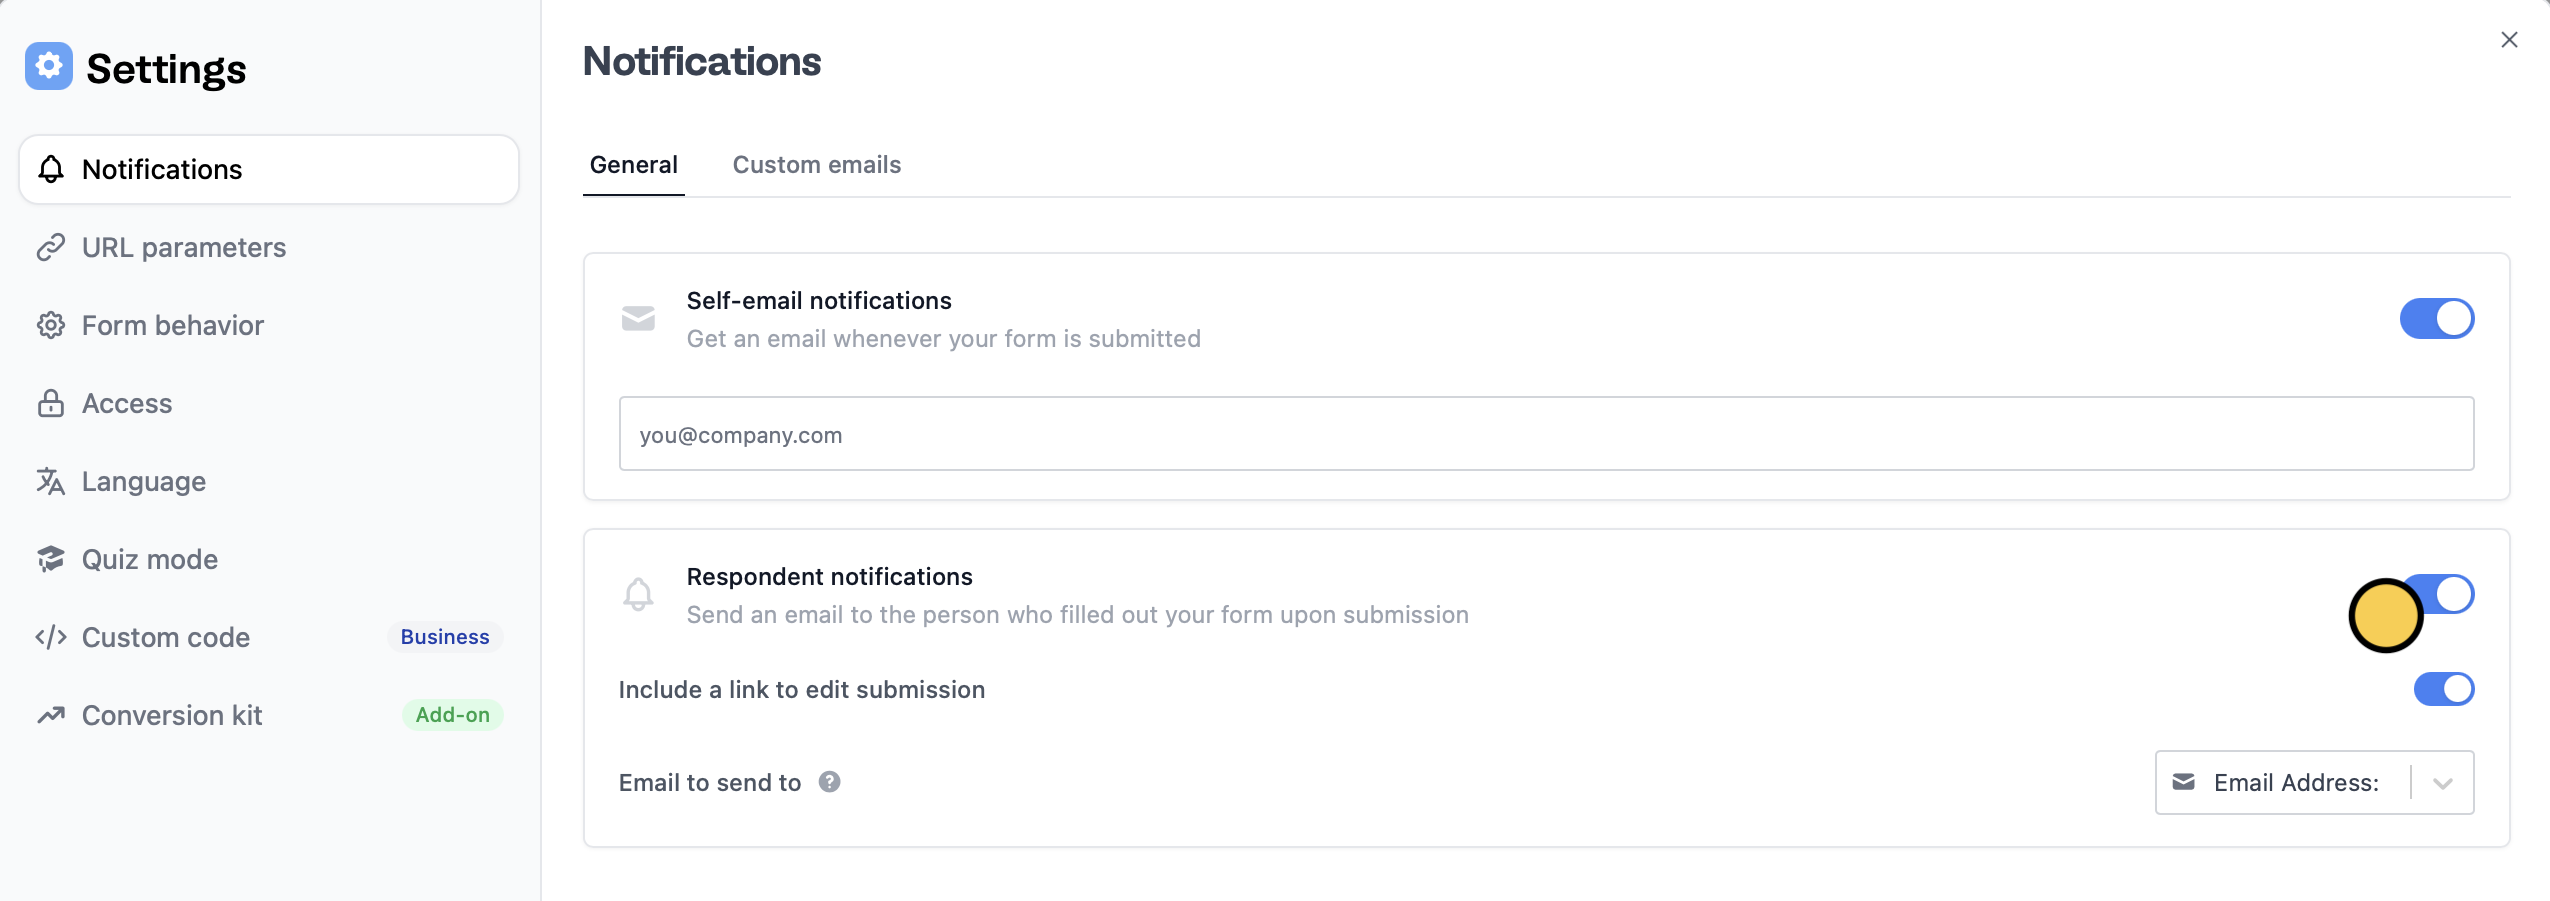Click the Quiz mode graduation cap icon

(51, 559)
